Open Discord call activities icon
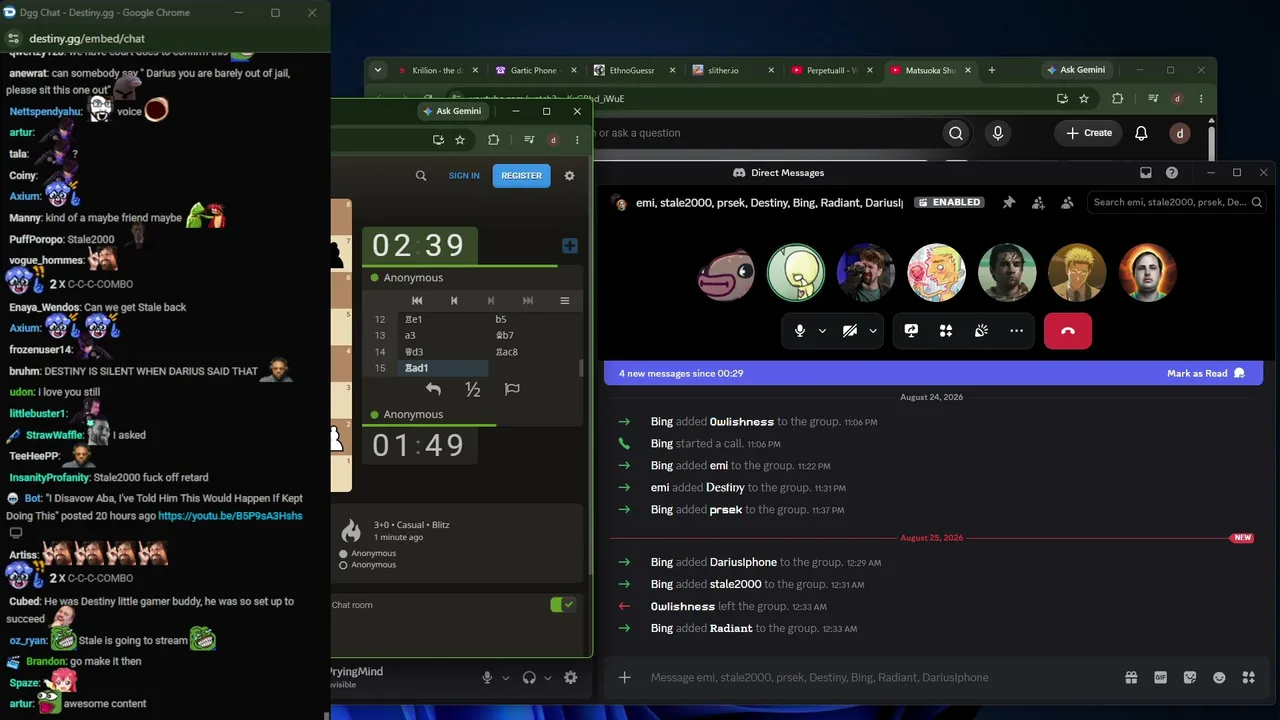 (x=946, y=331)
